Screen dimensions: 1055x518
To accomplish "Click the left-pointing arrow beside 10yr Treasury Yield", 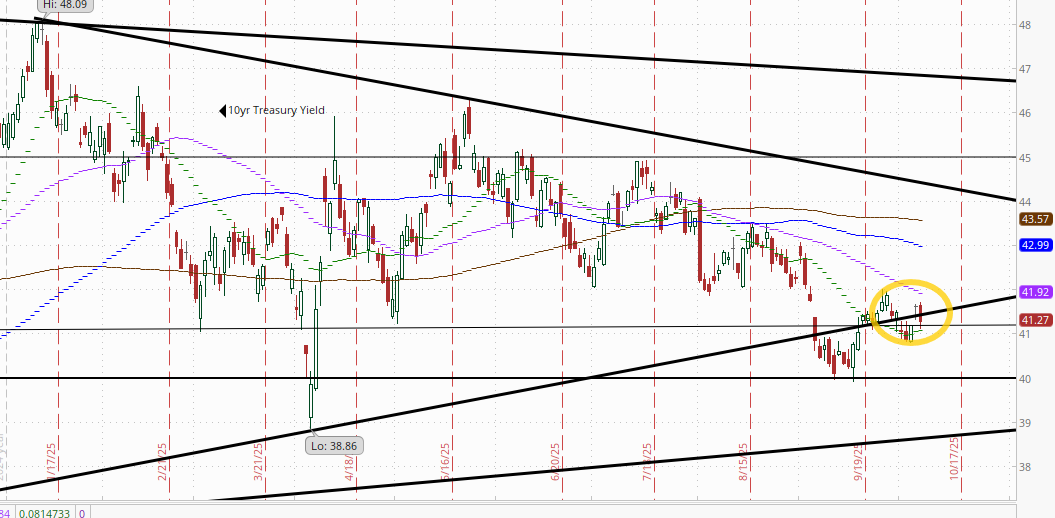I will click(223, 111).
